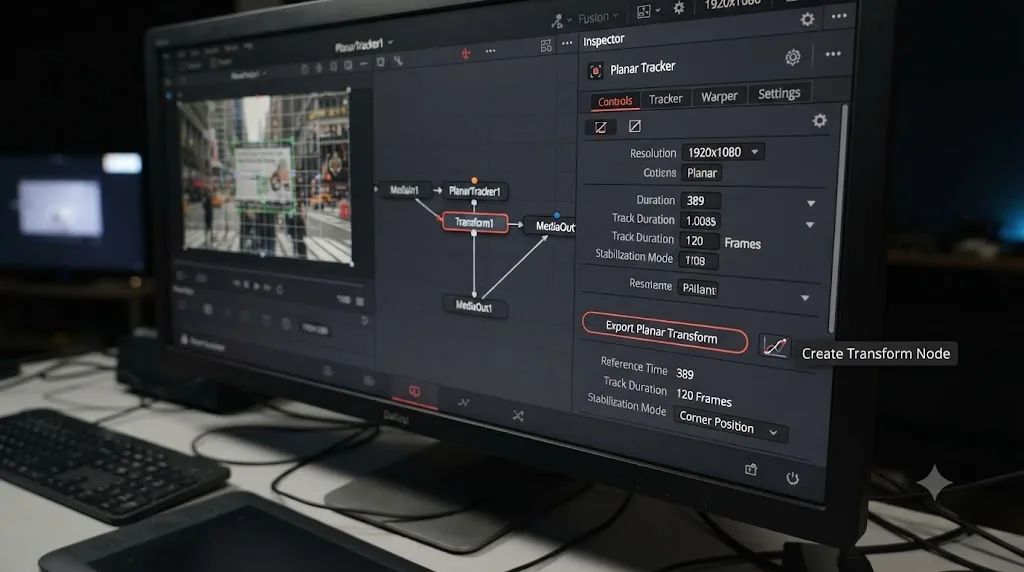This screenshot has height=572, width=1024.
Task: Click the grid layout icon above the node graph
Action: point(546,46)
